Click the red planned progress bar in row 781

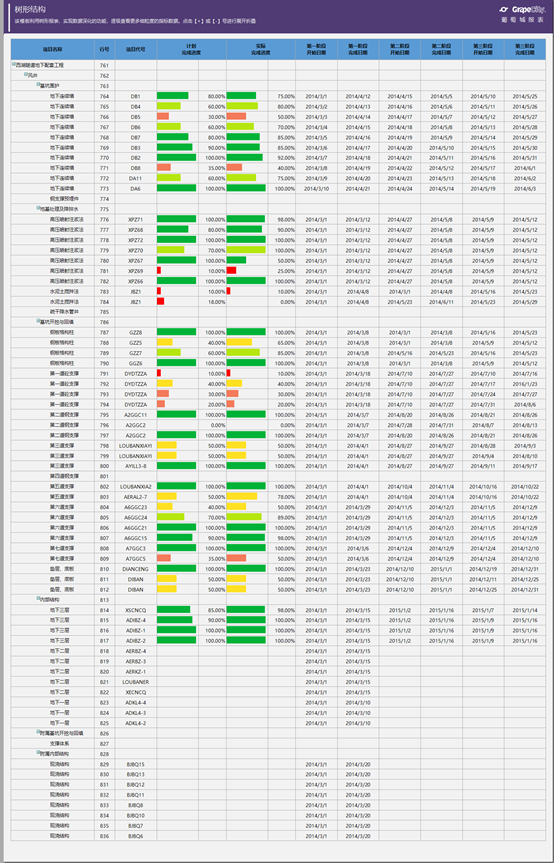159,270
